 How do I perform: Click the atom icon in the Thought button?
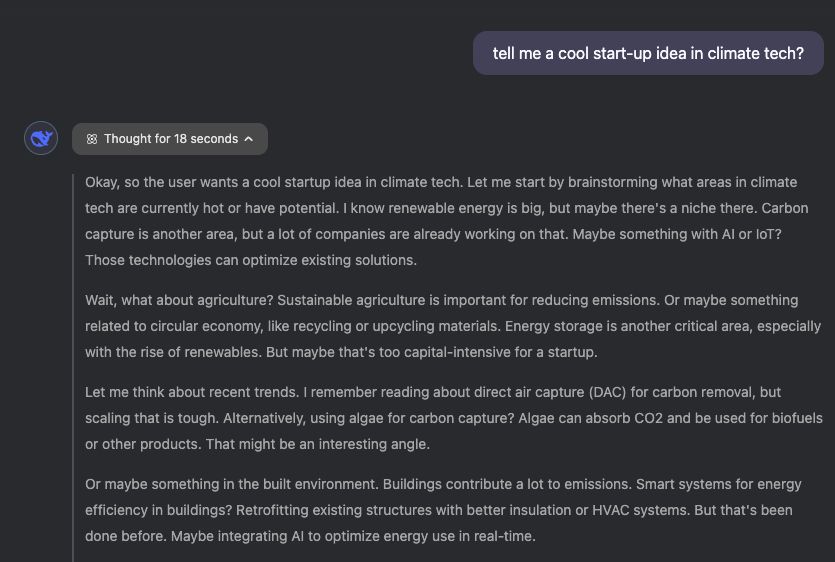[x=91, y=139]
